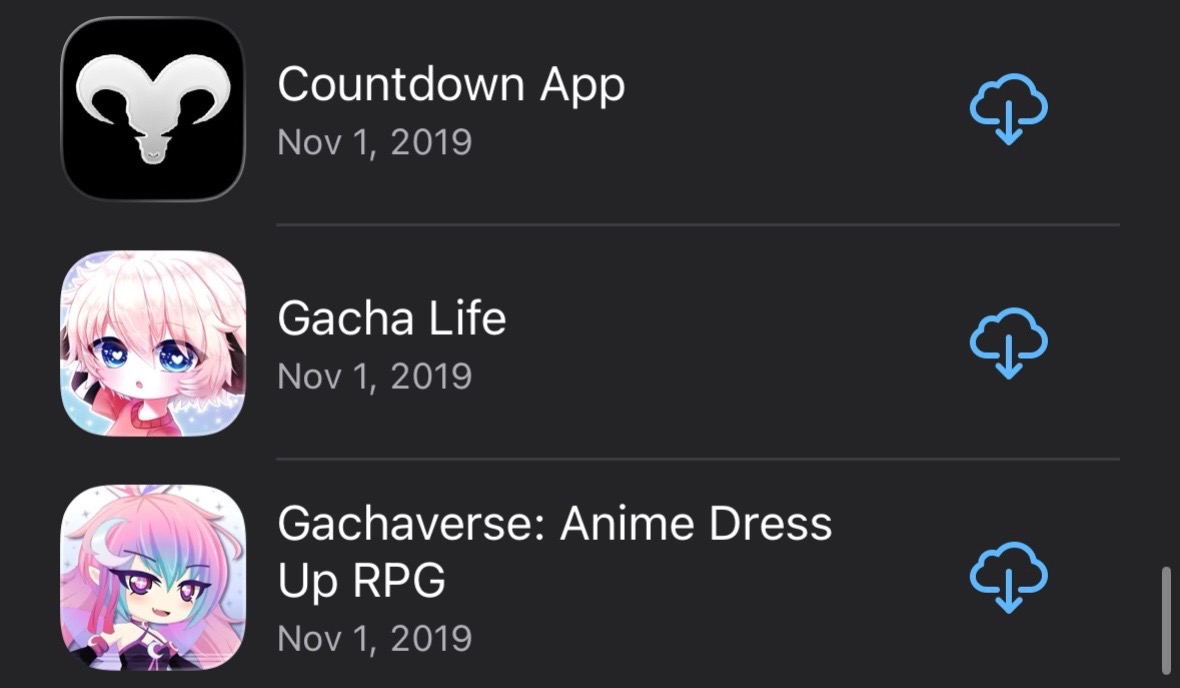Screen dimensions: 1180x688
Task: Tap the skull with curved horns app artwork
Action: (153, 109)
